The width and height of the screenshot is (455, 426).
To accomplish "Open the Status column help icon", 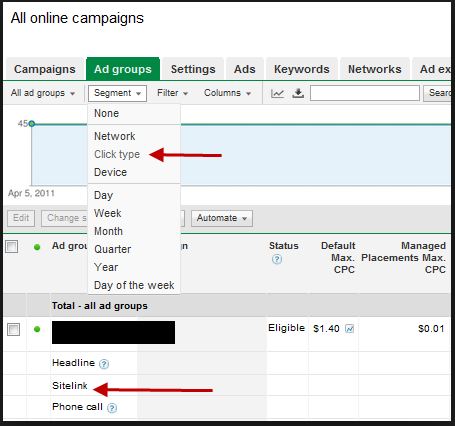I will (x=277, y=259).
